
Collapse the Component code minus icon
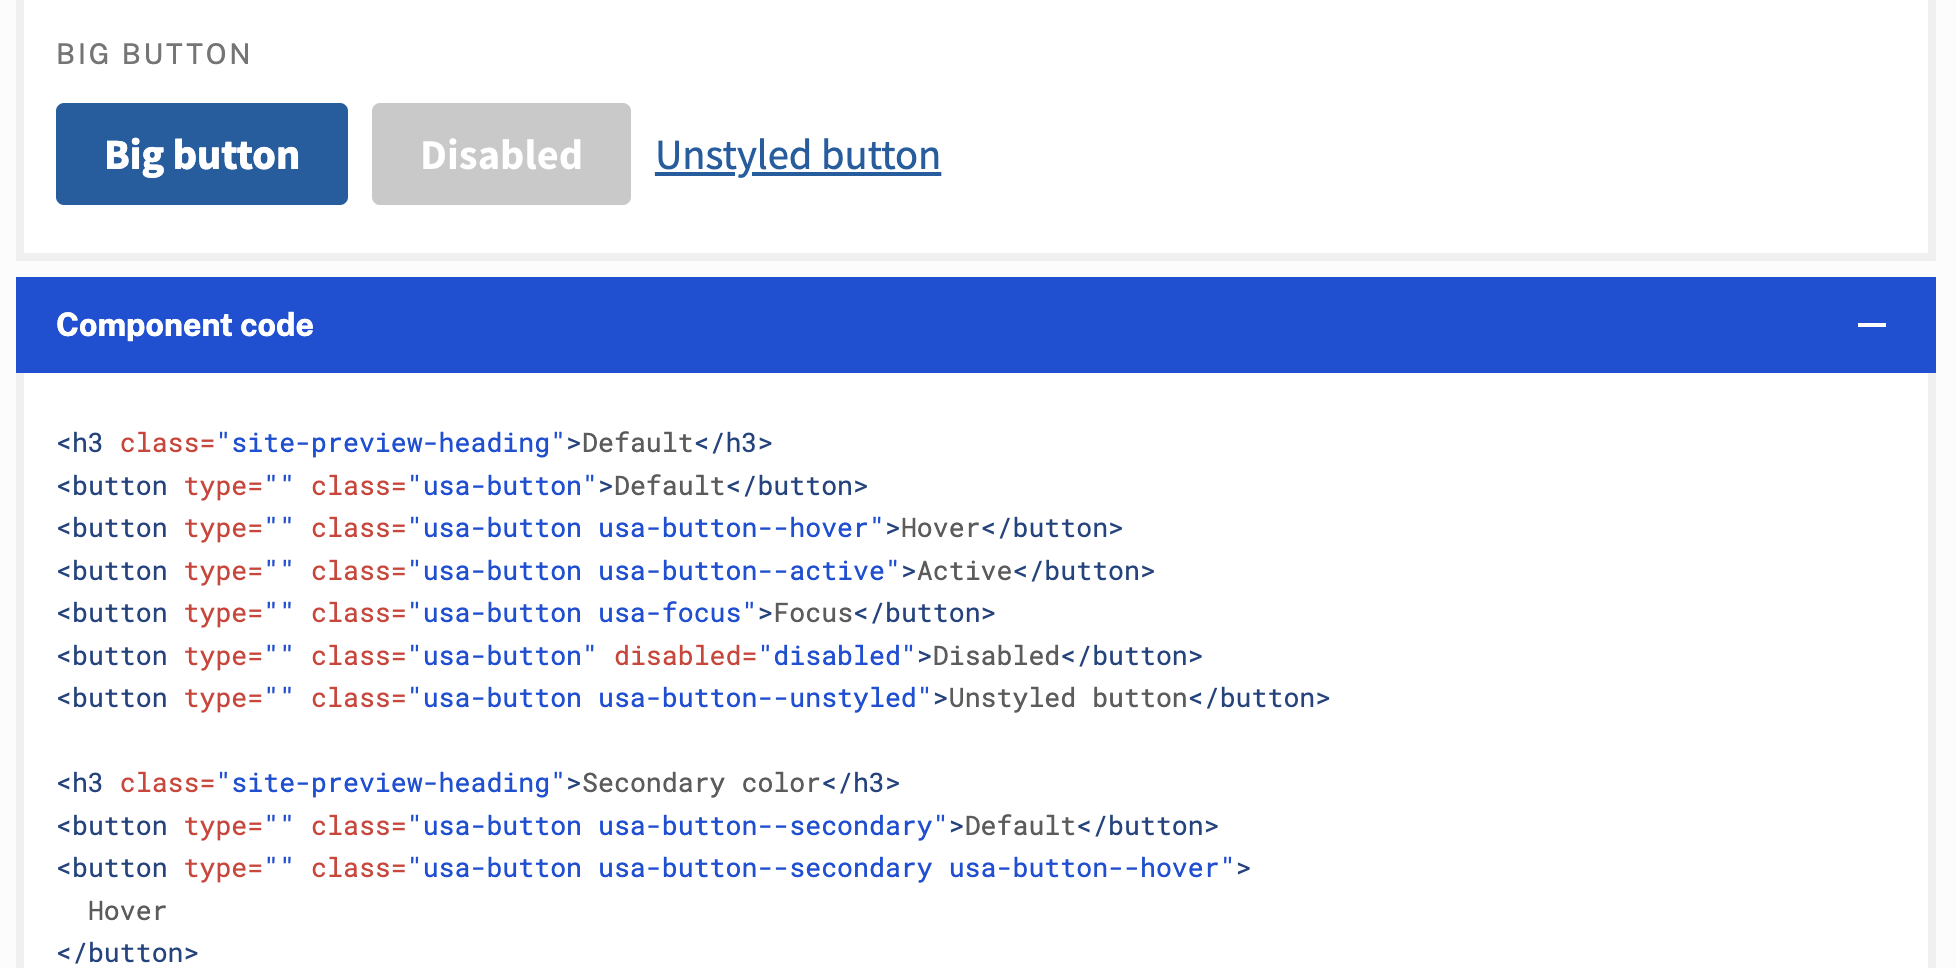1872,325
